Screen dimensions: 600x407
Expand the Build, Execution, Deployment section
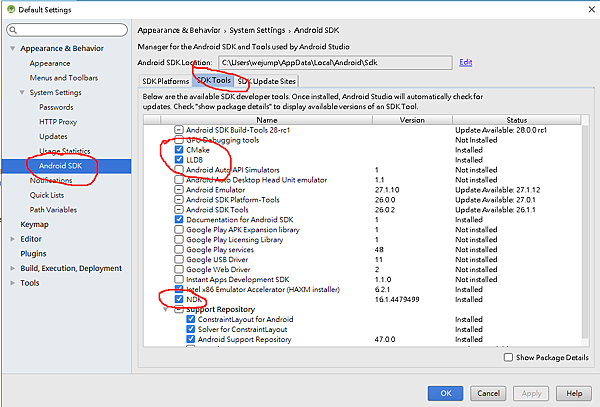click(x=13, y=268)
